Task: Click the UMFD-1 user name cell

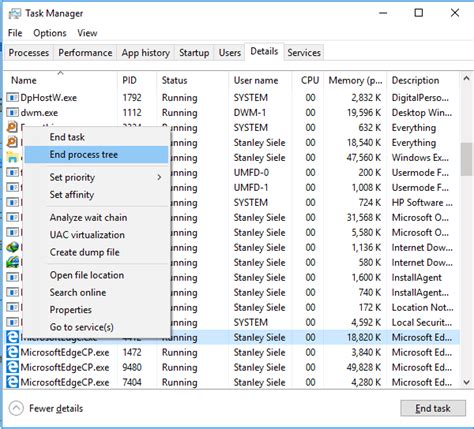Action: click(x=251, y=188)
